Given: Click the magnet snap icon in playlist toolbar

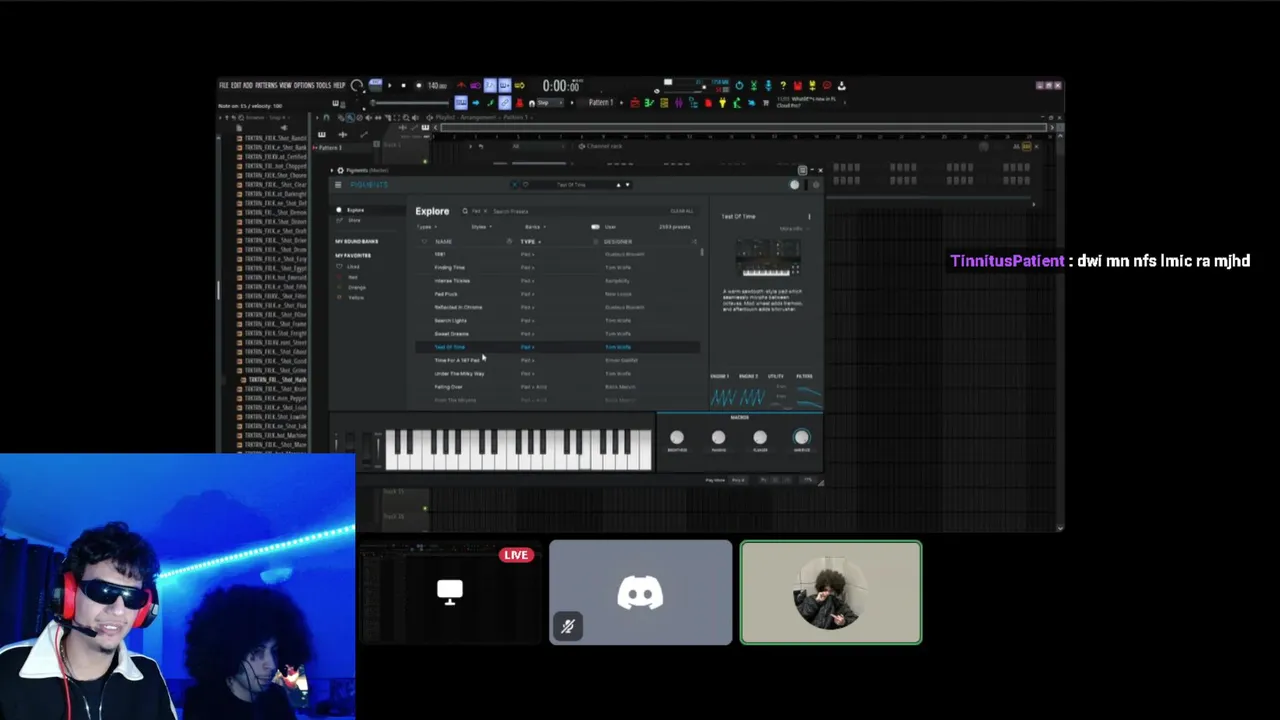Looking at the screenshot, I should click(x=326, y=118).
